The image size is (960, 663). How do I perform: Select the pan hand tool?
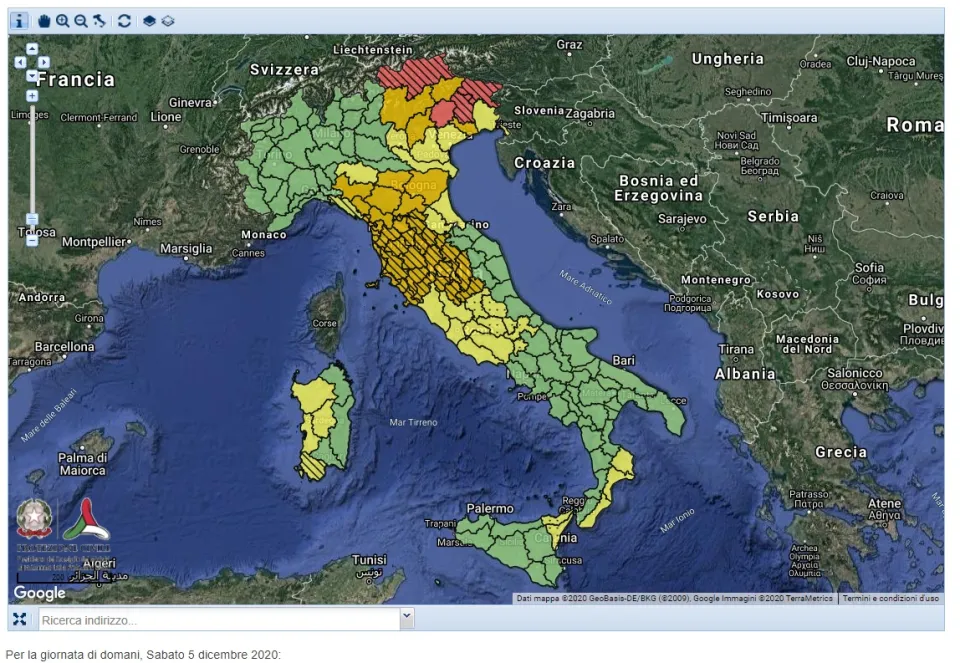click(44, 21)
